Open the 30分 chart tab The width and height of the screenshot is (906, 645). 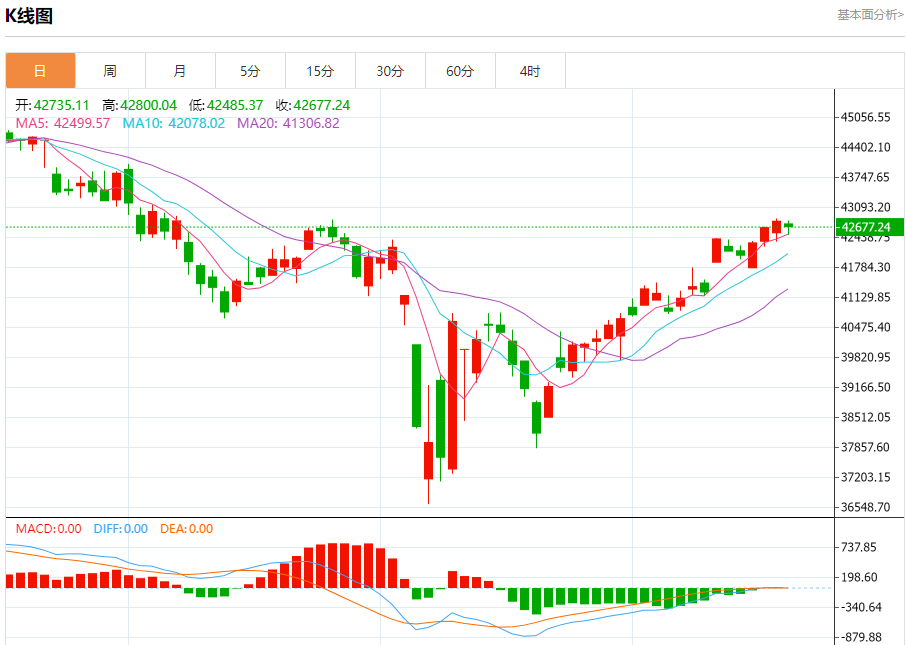[x=390, y=71]
